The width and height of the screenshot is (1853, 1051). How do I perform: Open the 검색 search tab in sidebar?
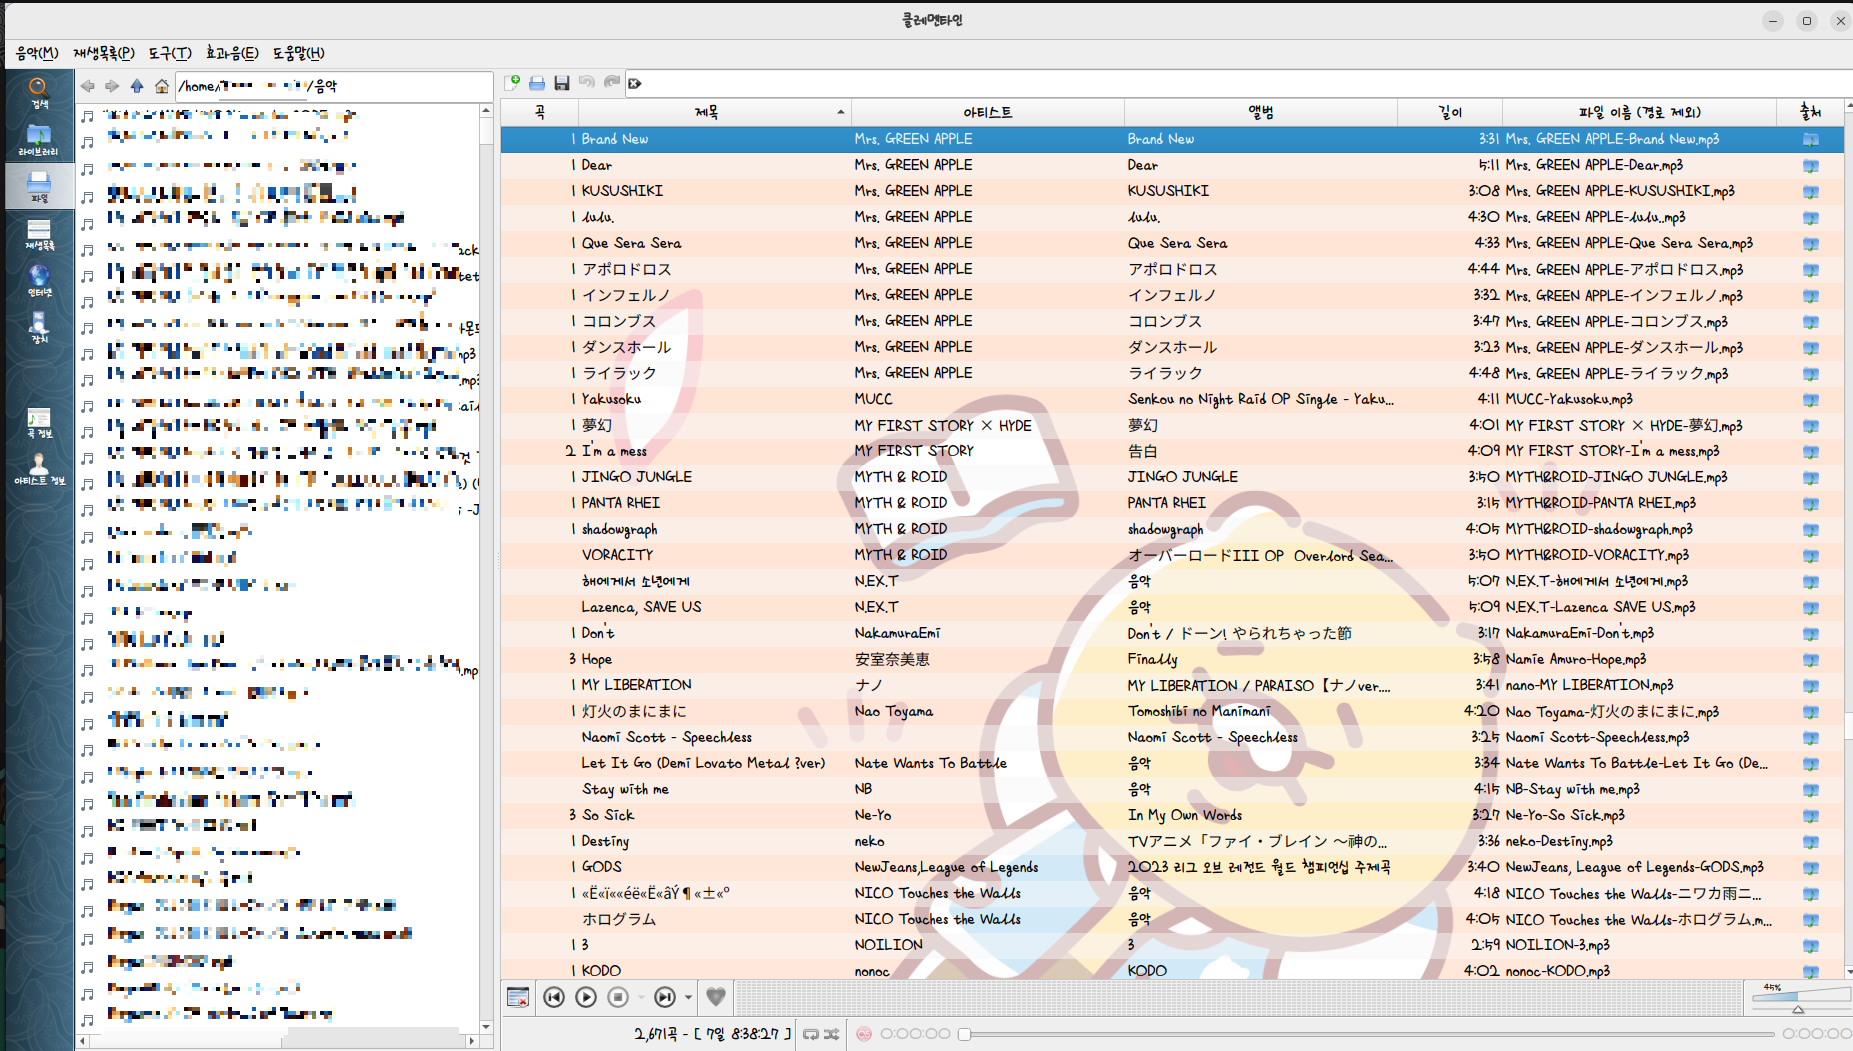tap(39, 93)
